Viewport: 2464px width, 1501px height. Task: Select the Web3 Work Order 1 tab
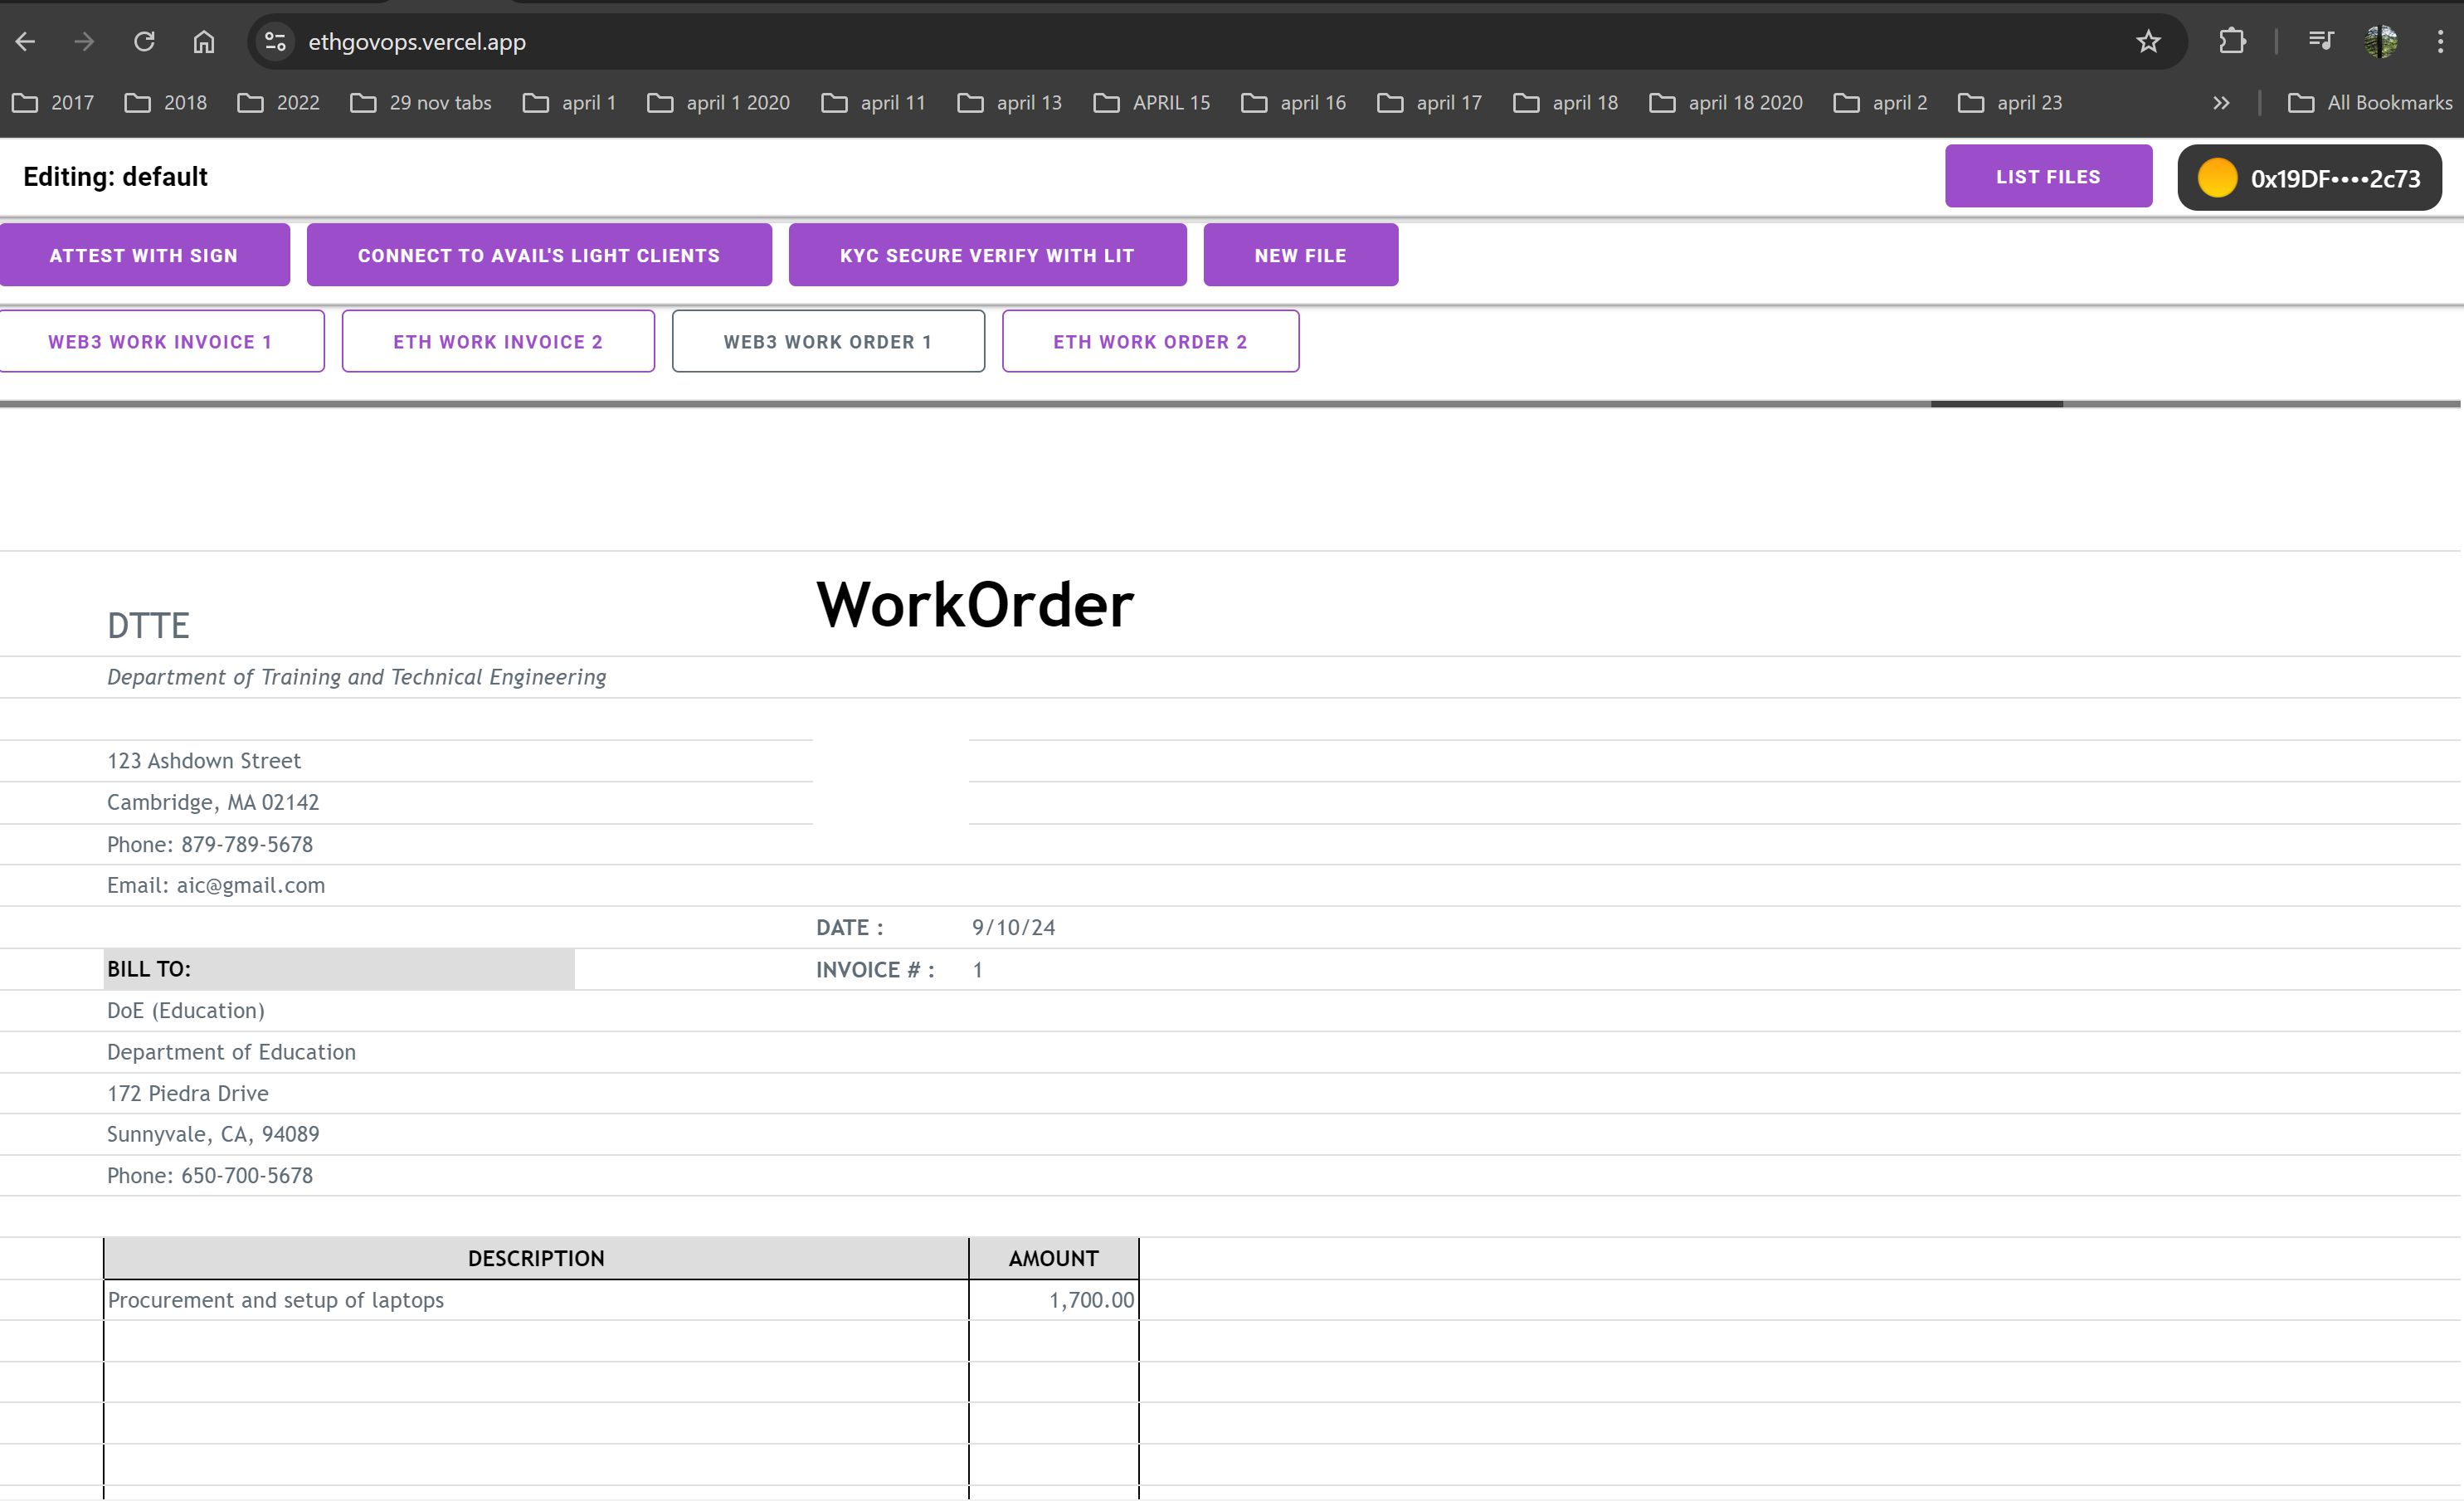(829, 339)
